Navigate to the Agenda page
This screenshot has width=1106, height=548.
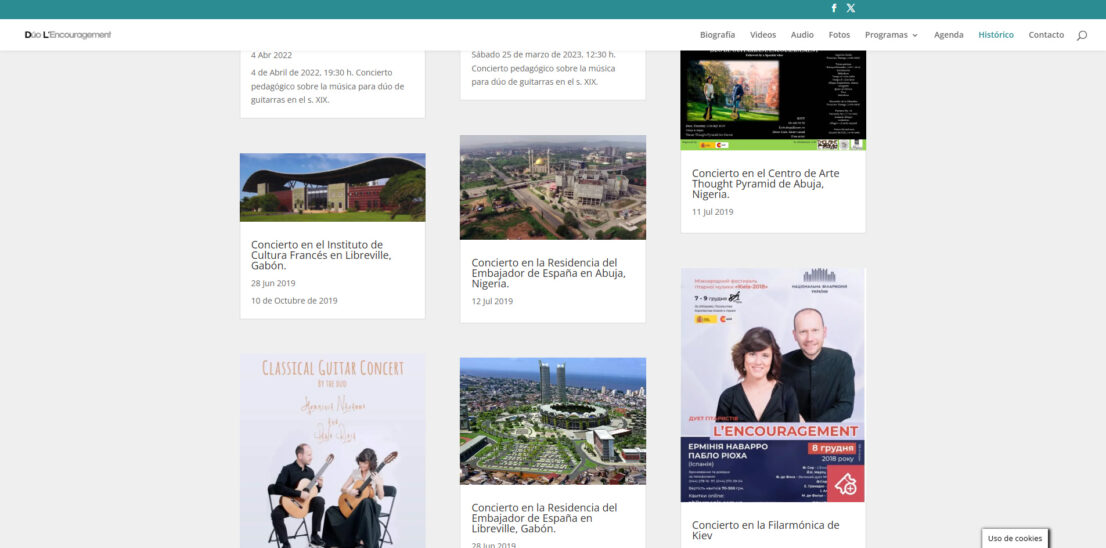tap(949, 35)
